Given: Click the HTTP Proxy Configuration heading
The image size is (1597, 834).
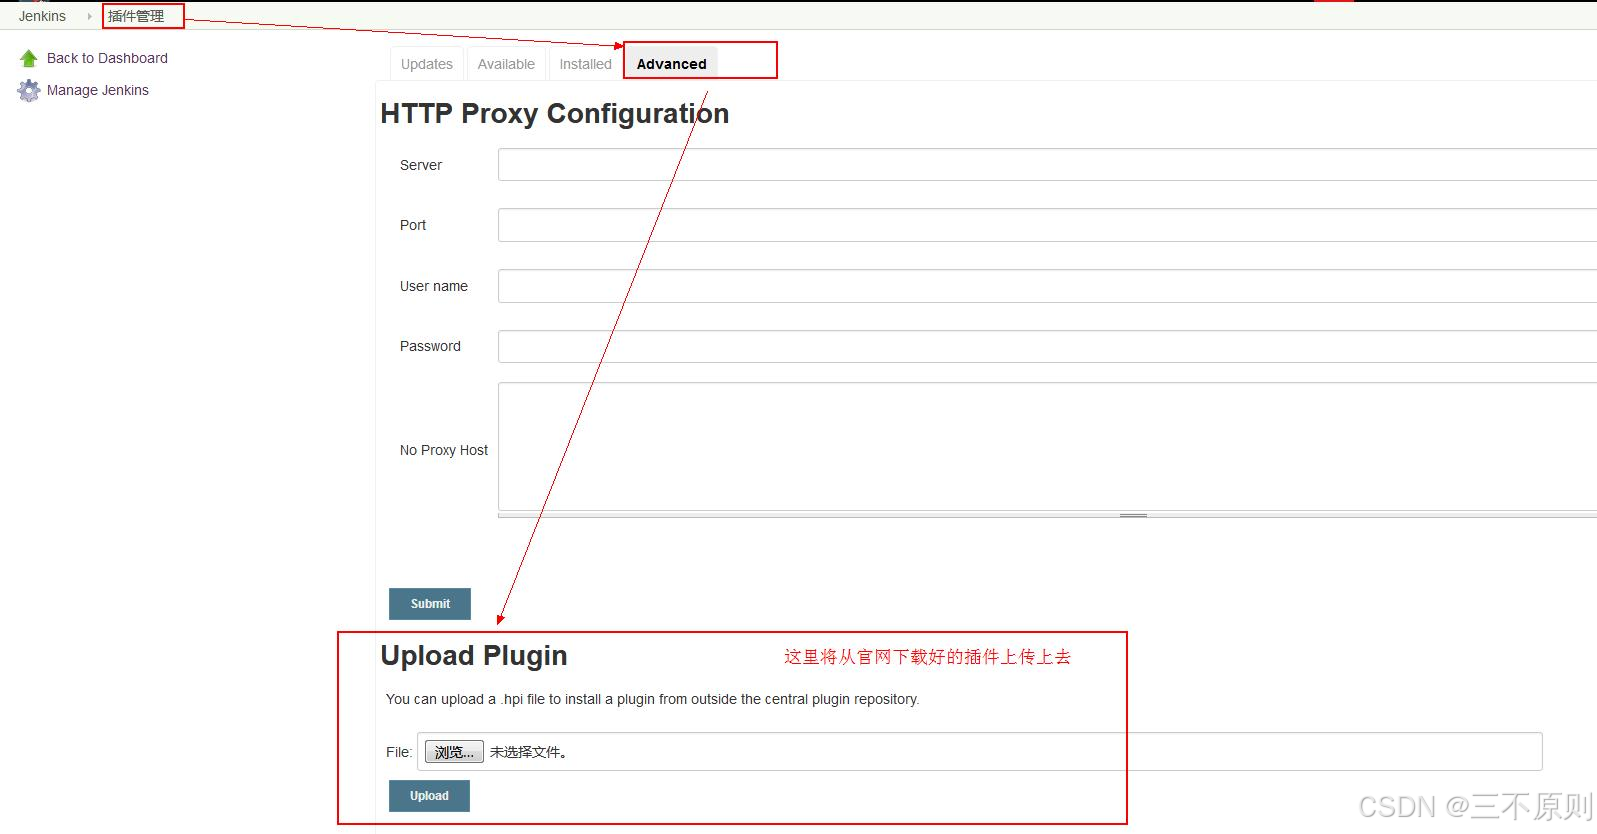Looking at the screenshot, I should [555, 114].
